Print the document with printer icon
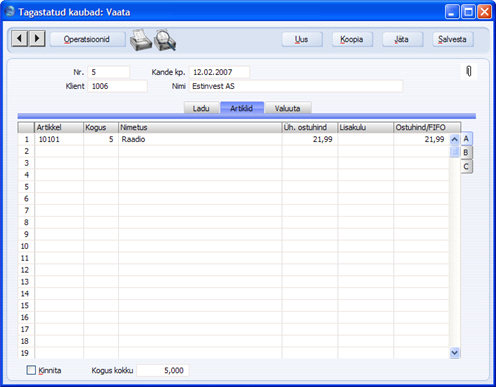Viewport: 496px width, 387px height. coord(141,40)
